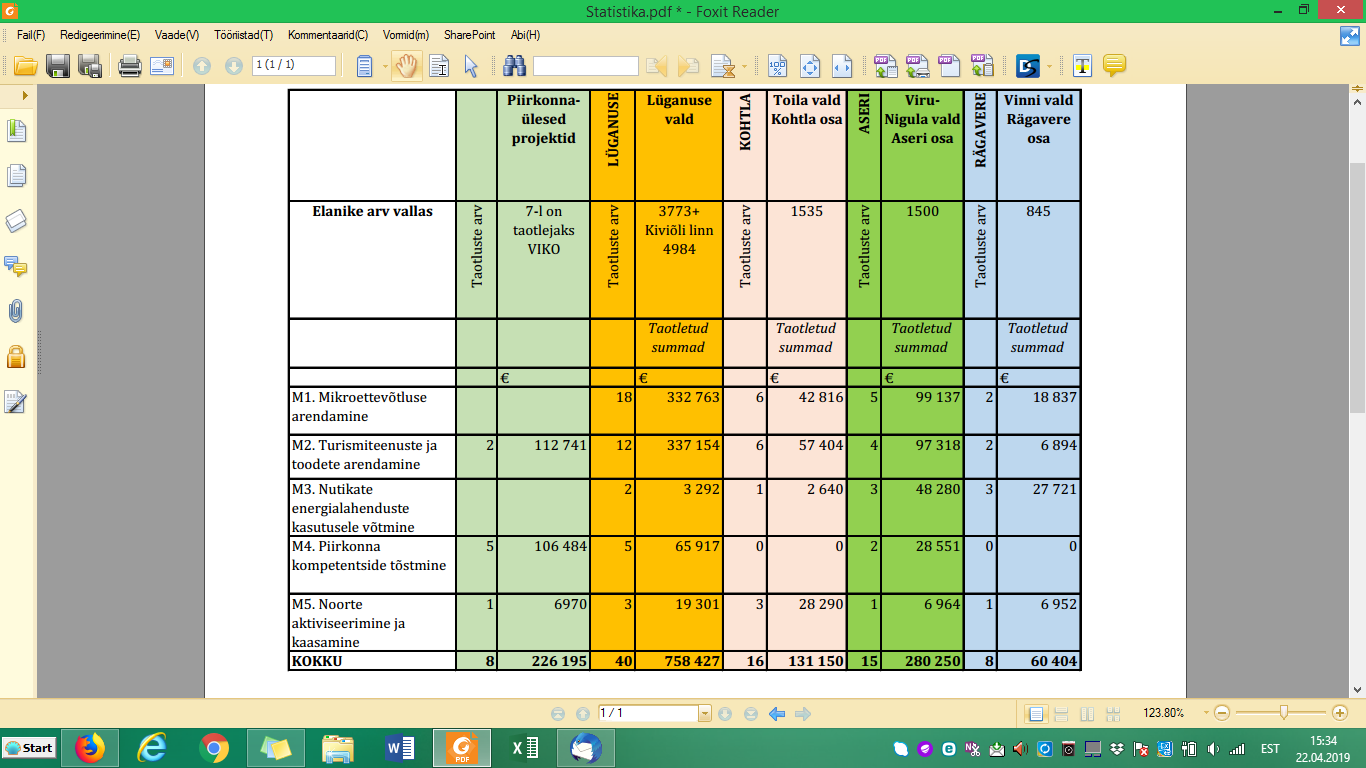Click the Fit Width icon
The image size is (1366, 768).
[x=842, y=66]
